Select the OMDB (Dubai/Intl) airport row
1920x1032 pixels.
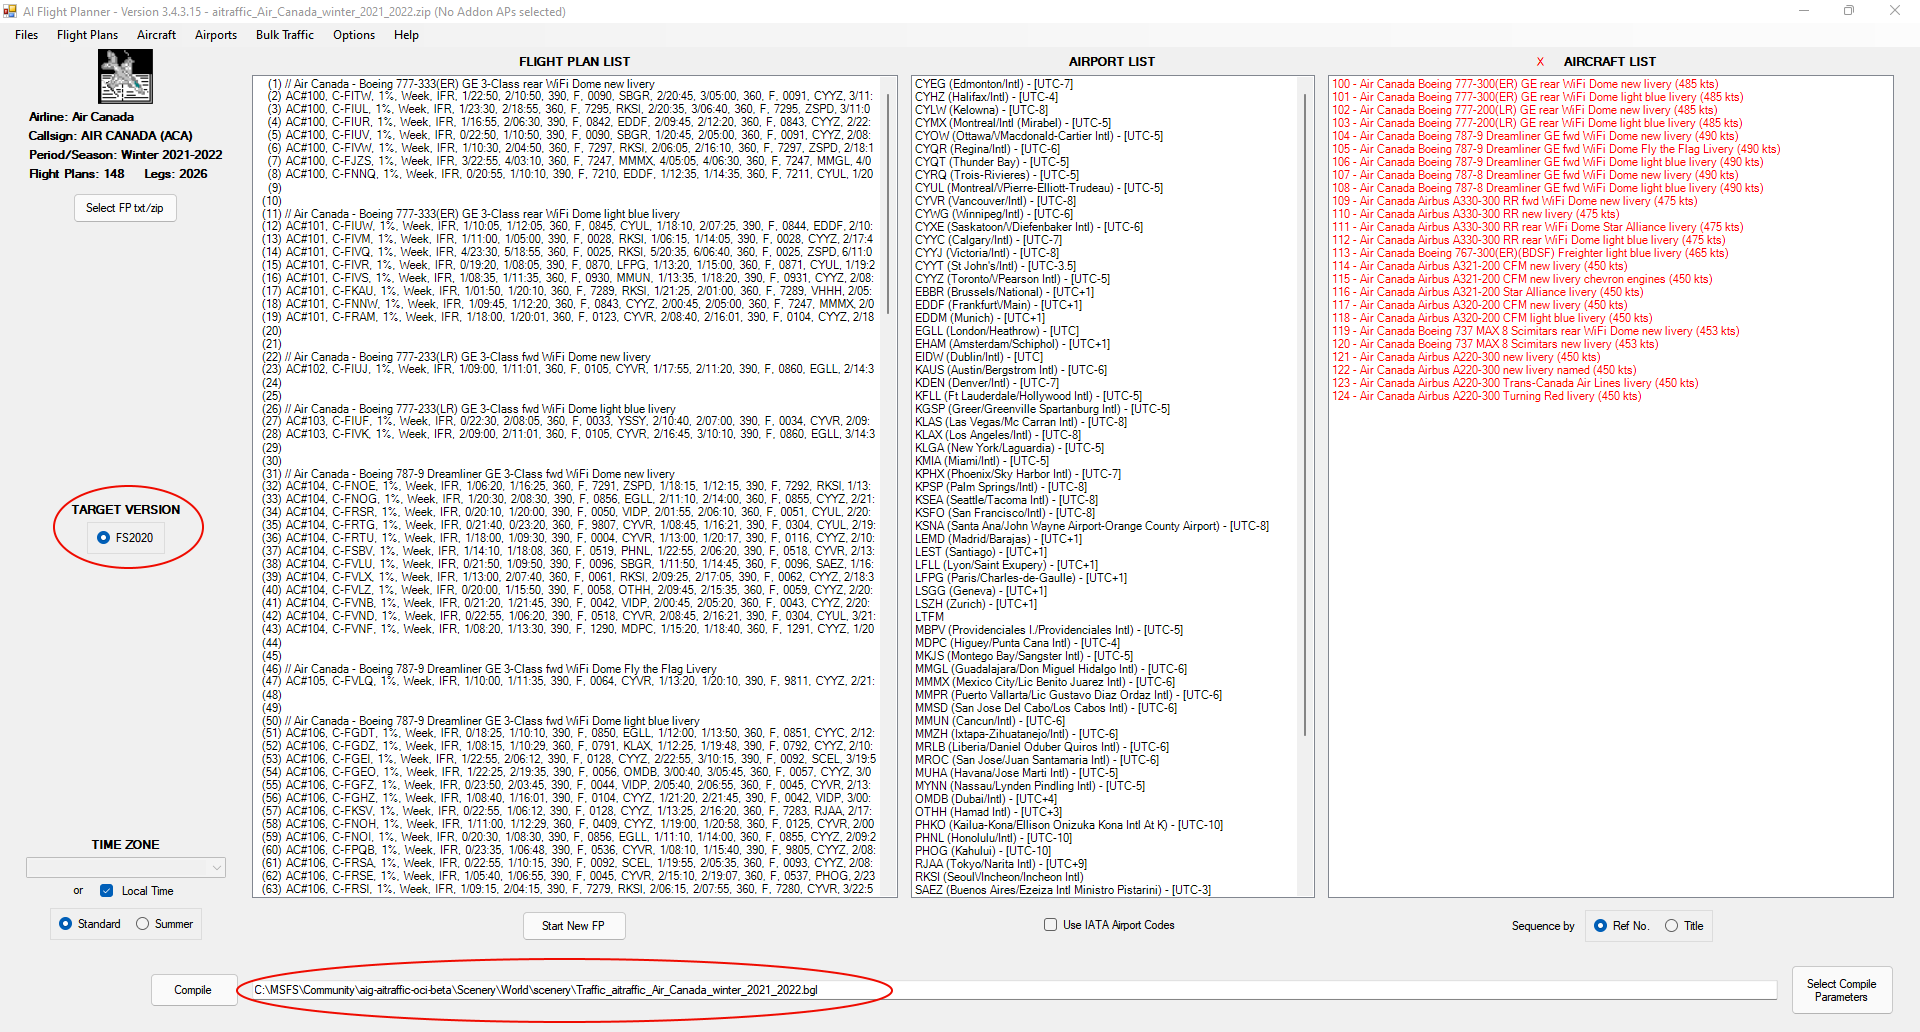point(986,799)
